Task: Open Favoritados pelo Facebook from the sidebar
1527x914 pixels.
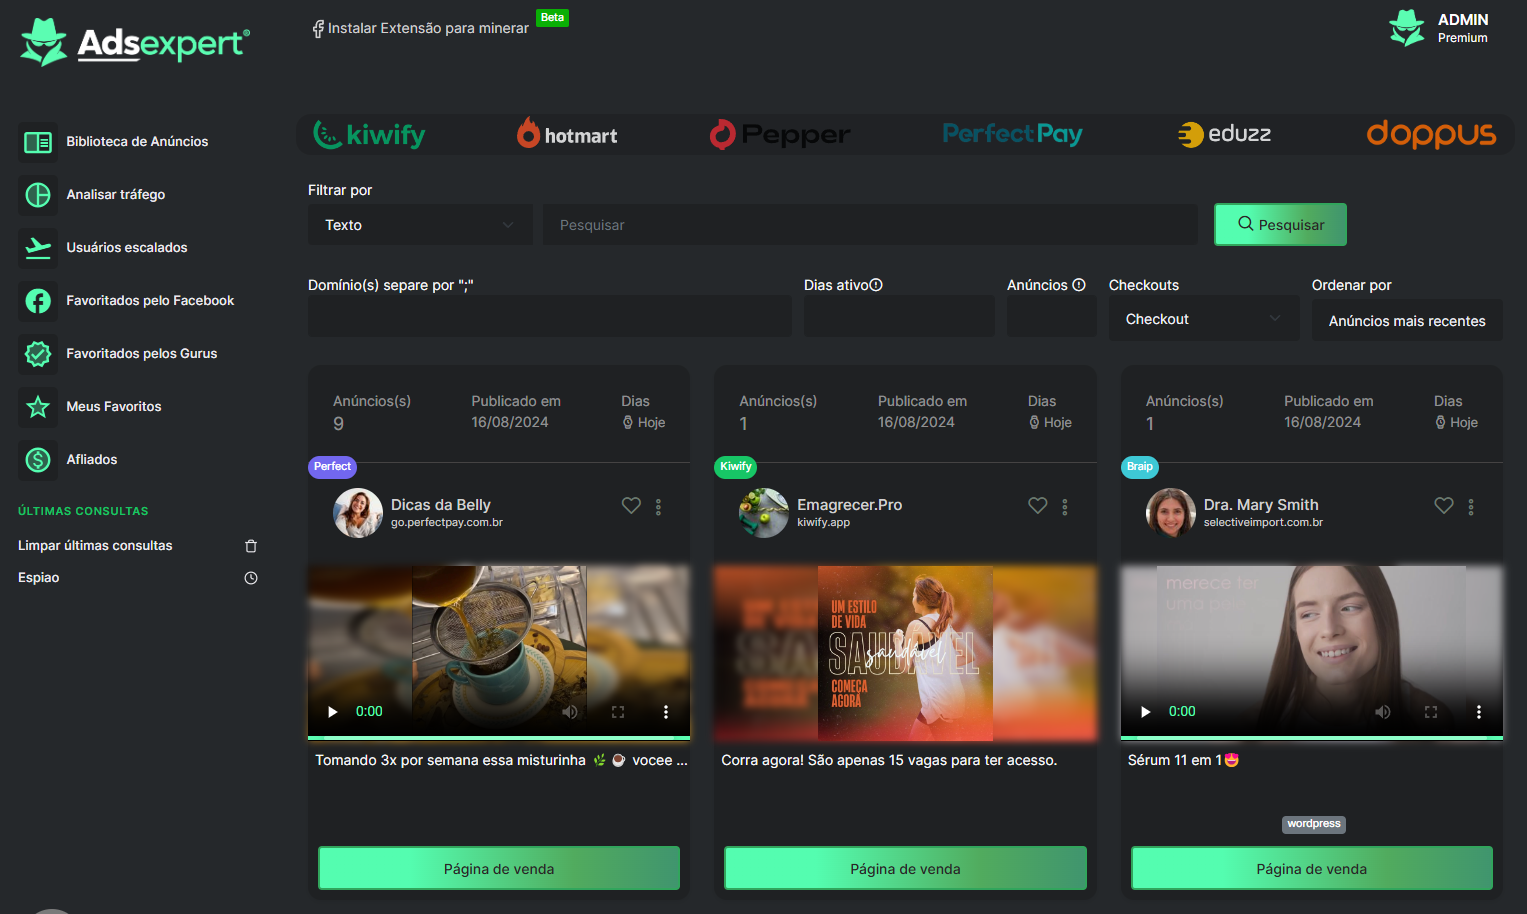Action: 149,301
